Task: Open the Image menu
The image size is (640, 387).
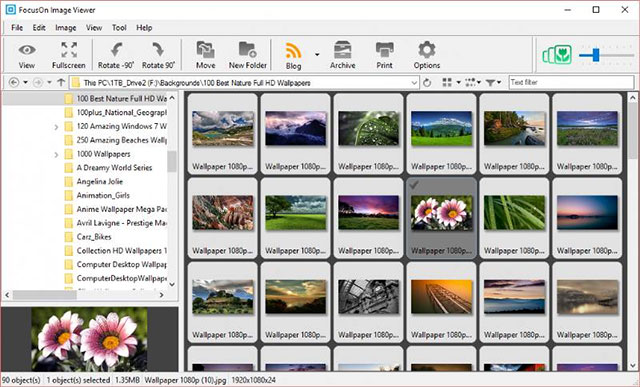Action: click(x=66, y=28)
